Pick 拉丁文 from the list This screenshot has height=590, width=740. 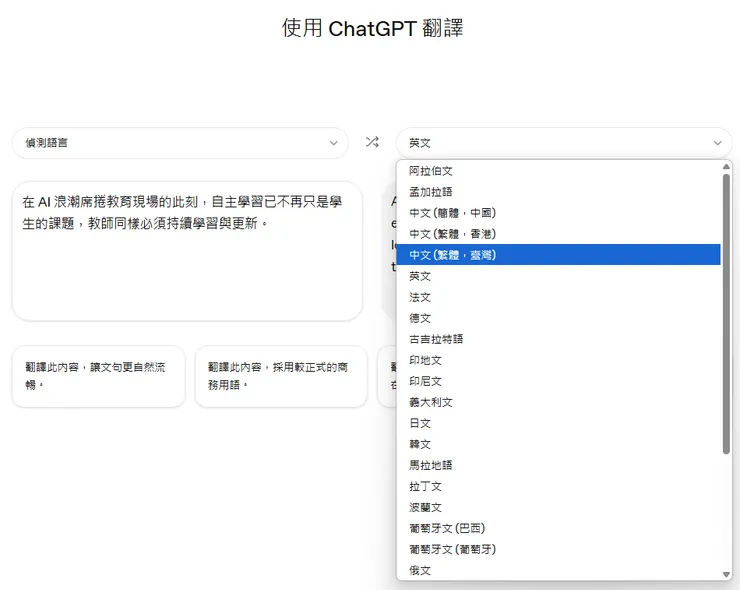click(x=559, y=486)
